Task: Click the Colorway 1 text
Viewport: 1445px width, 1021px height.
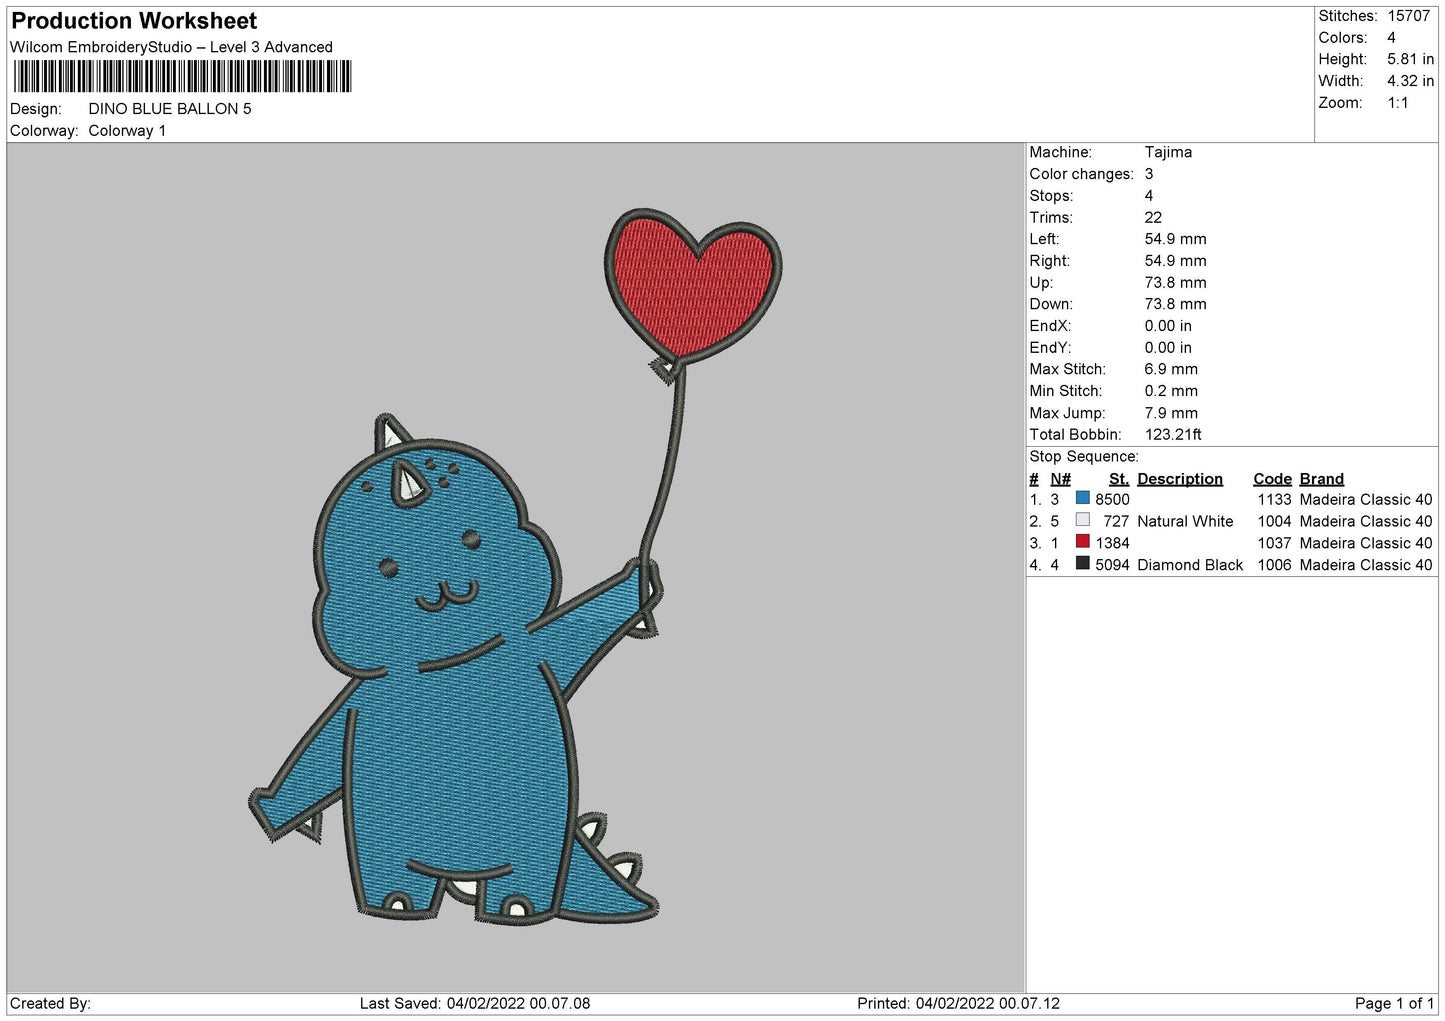Action: tap(127, 131)
